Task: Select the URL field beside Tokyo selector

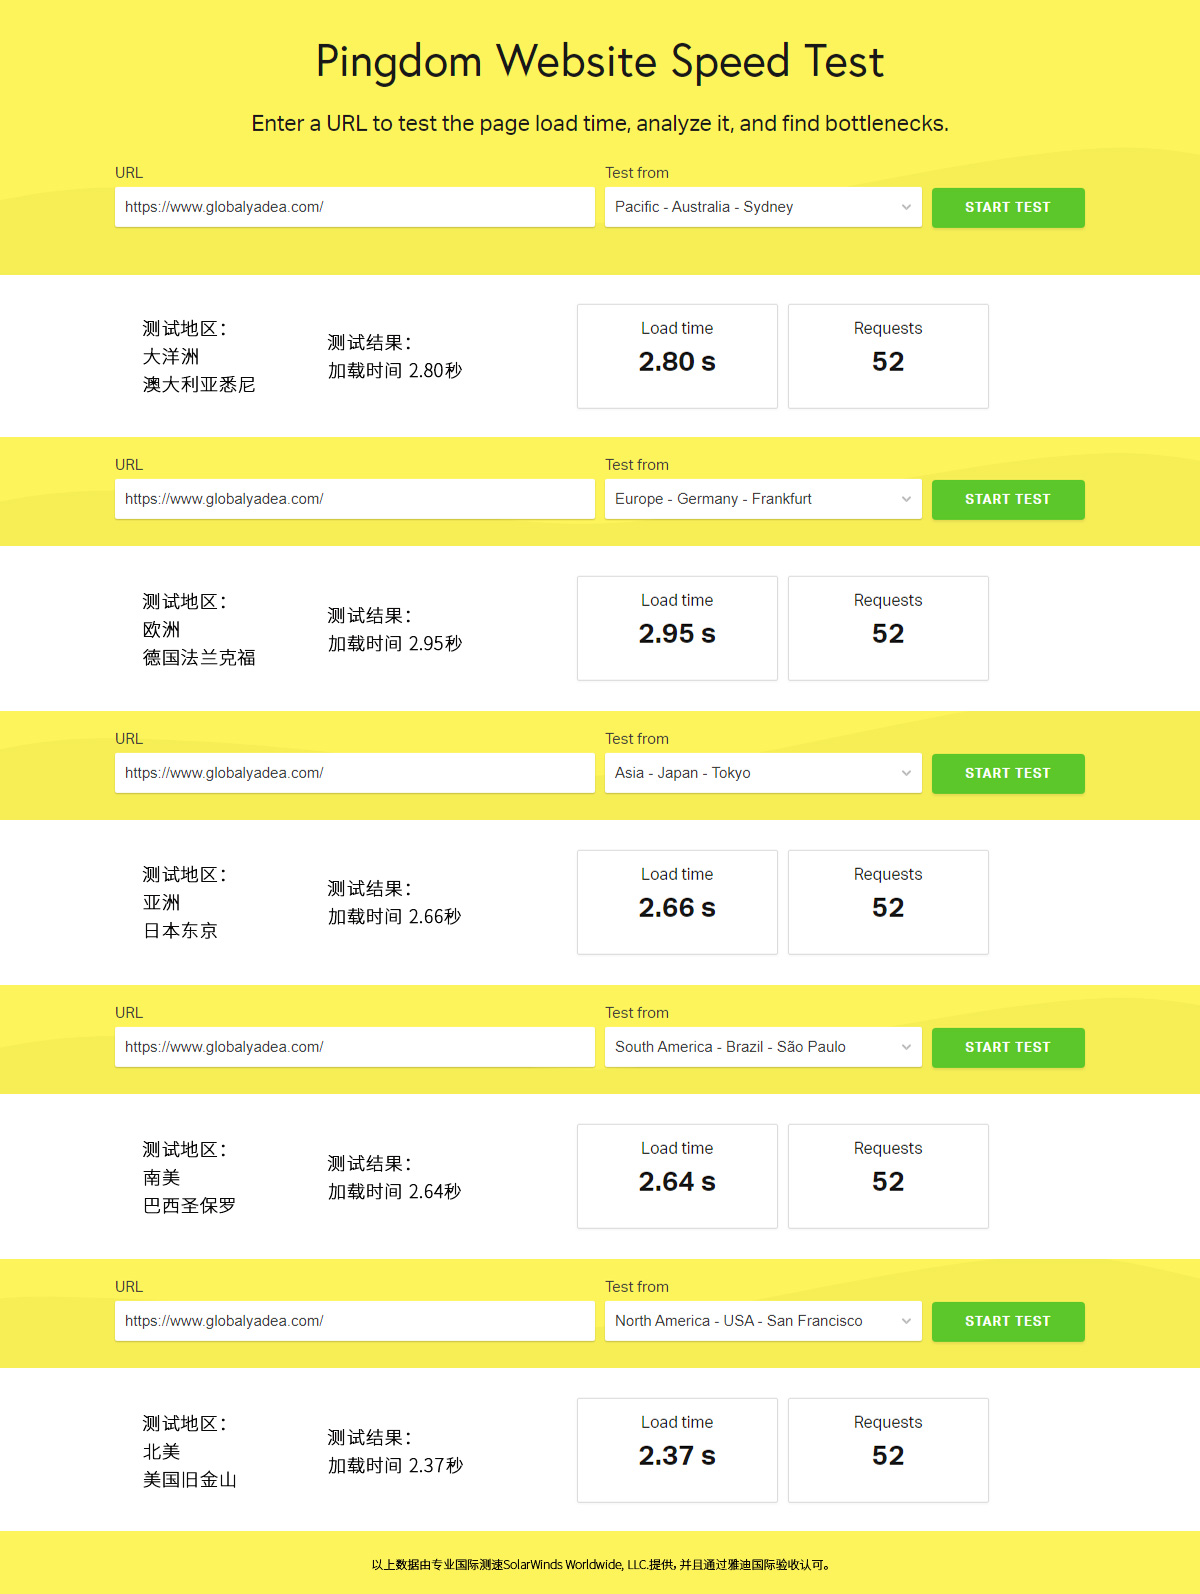Action: [x=354, y=774]
